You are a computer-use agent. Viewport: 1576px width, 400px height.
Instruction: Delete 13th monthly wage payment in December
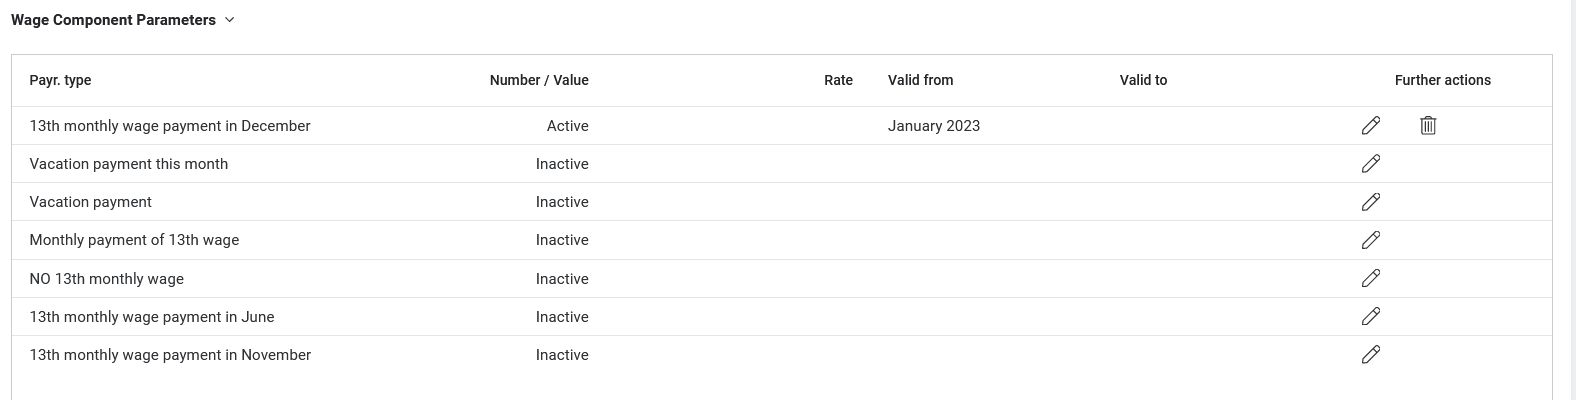pyautogui.click(x=1428, y=126)
